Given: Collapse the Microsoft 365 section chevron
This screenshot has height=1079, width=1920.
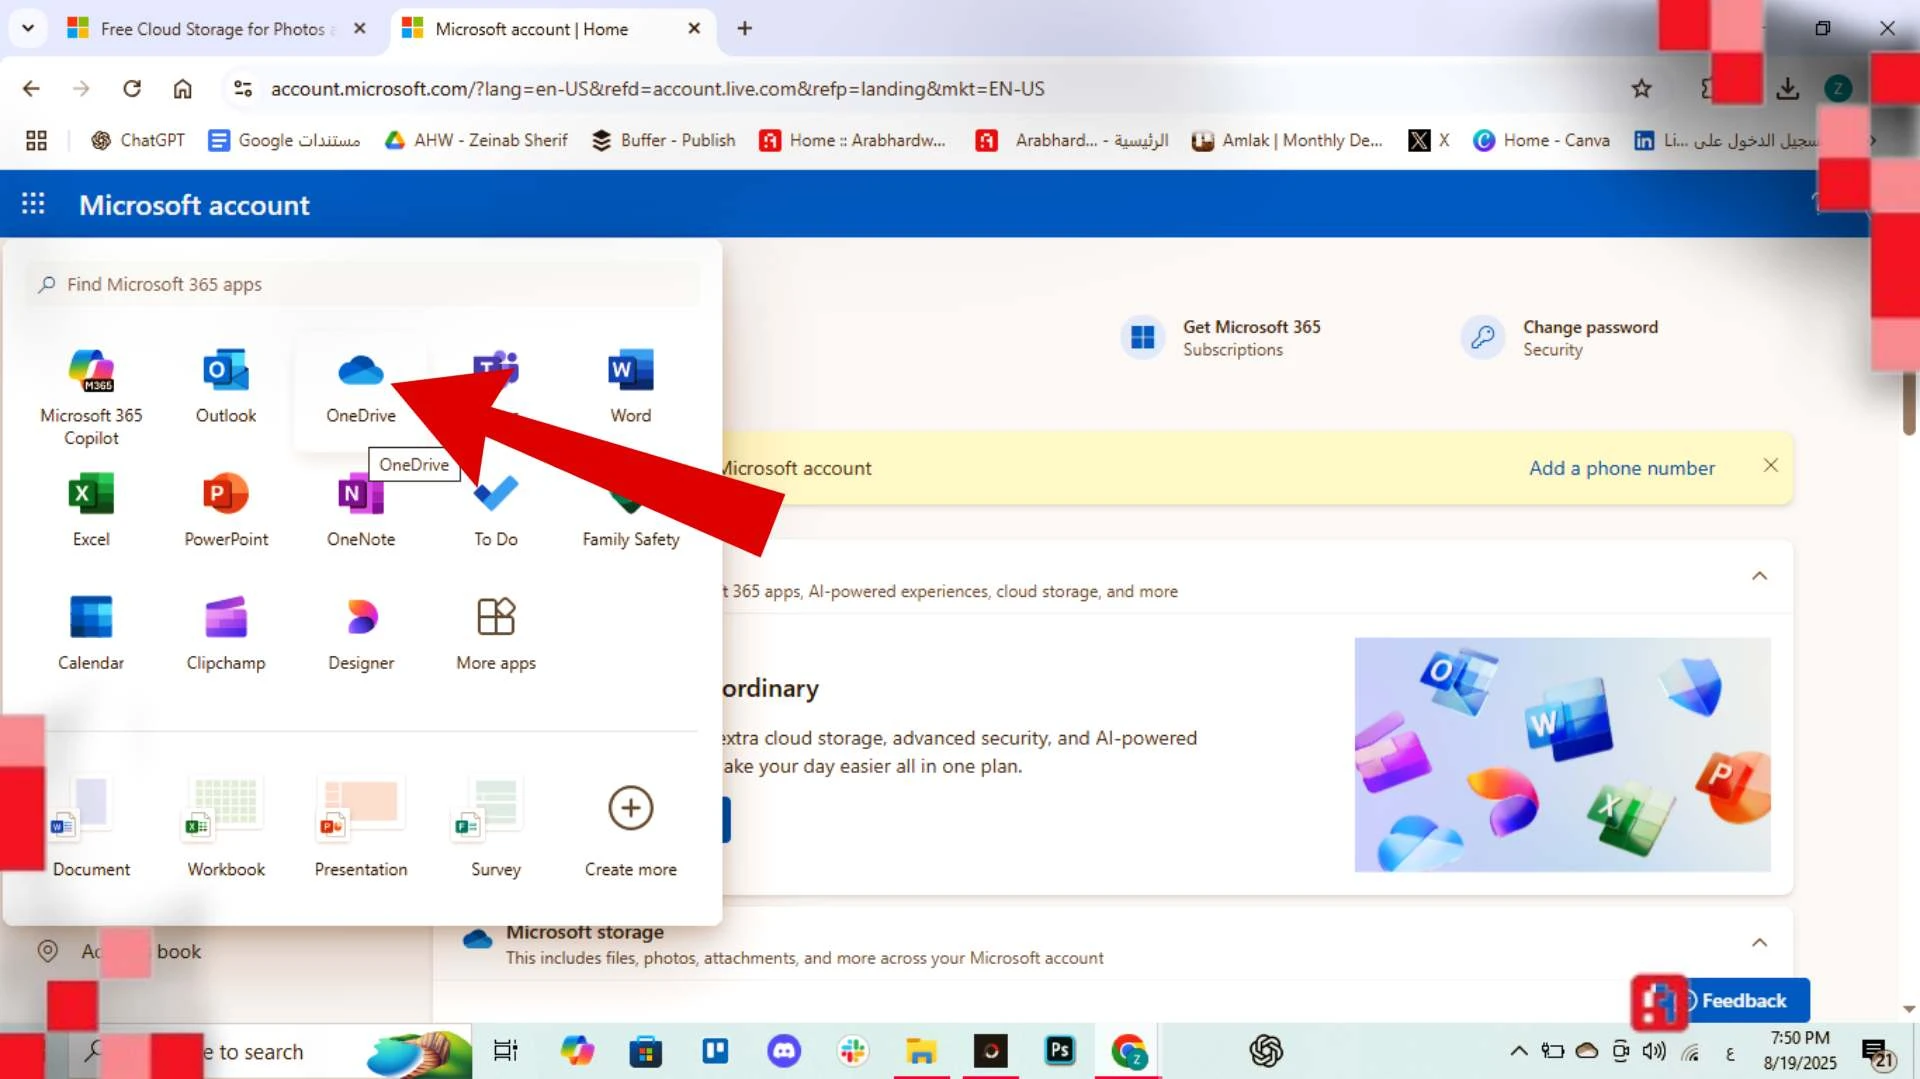Looking at the screenshot, I should [1759, 576].
